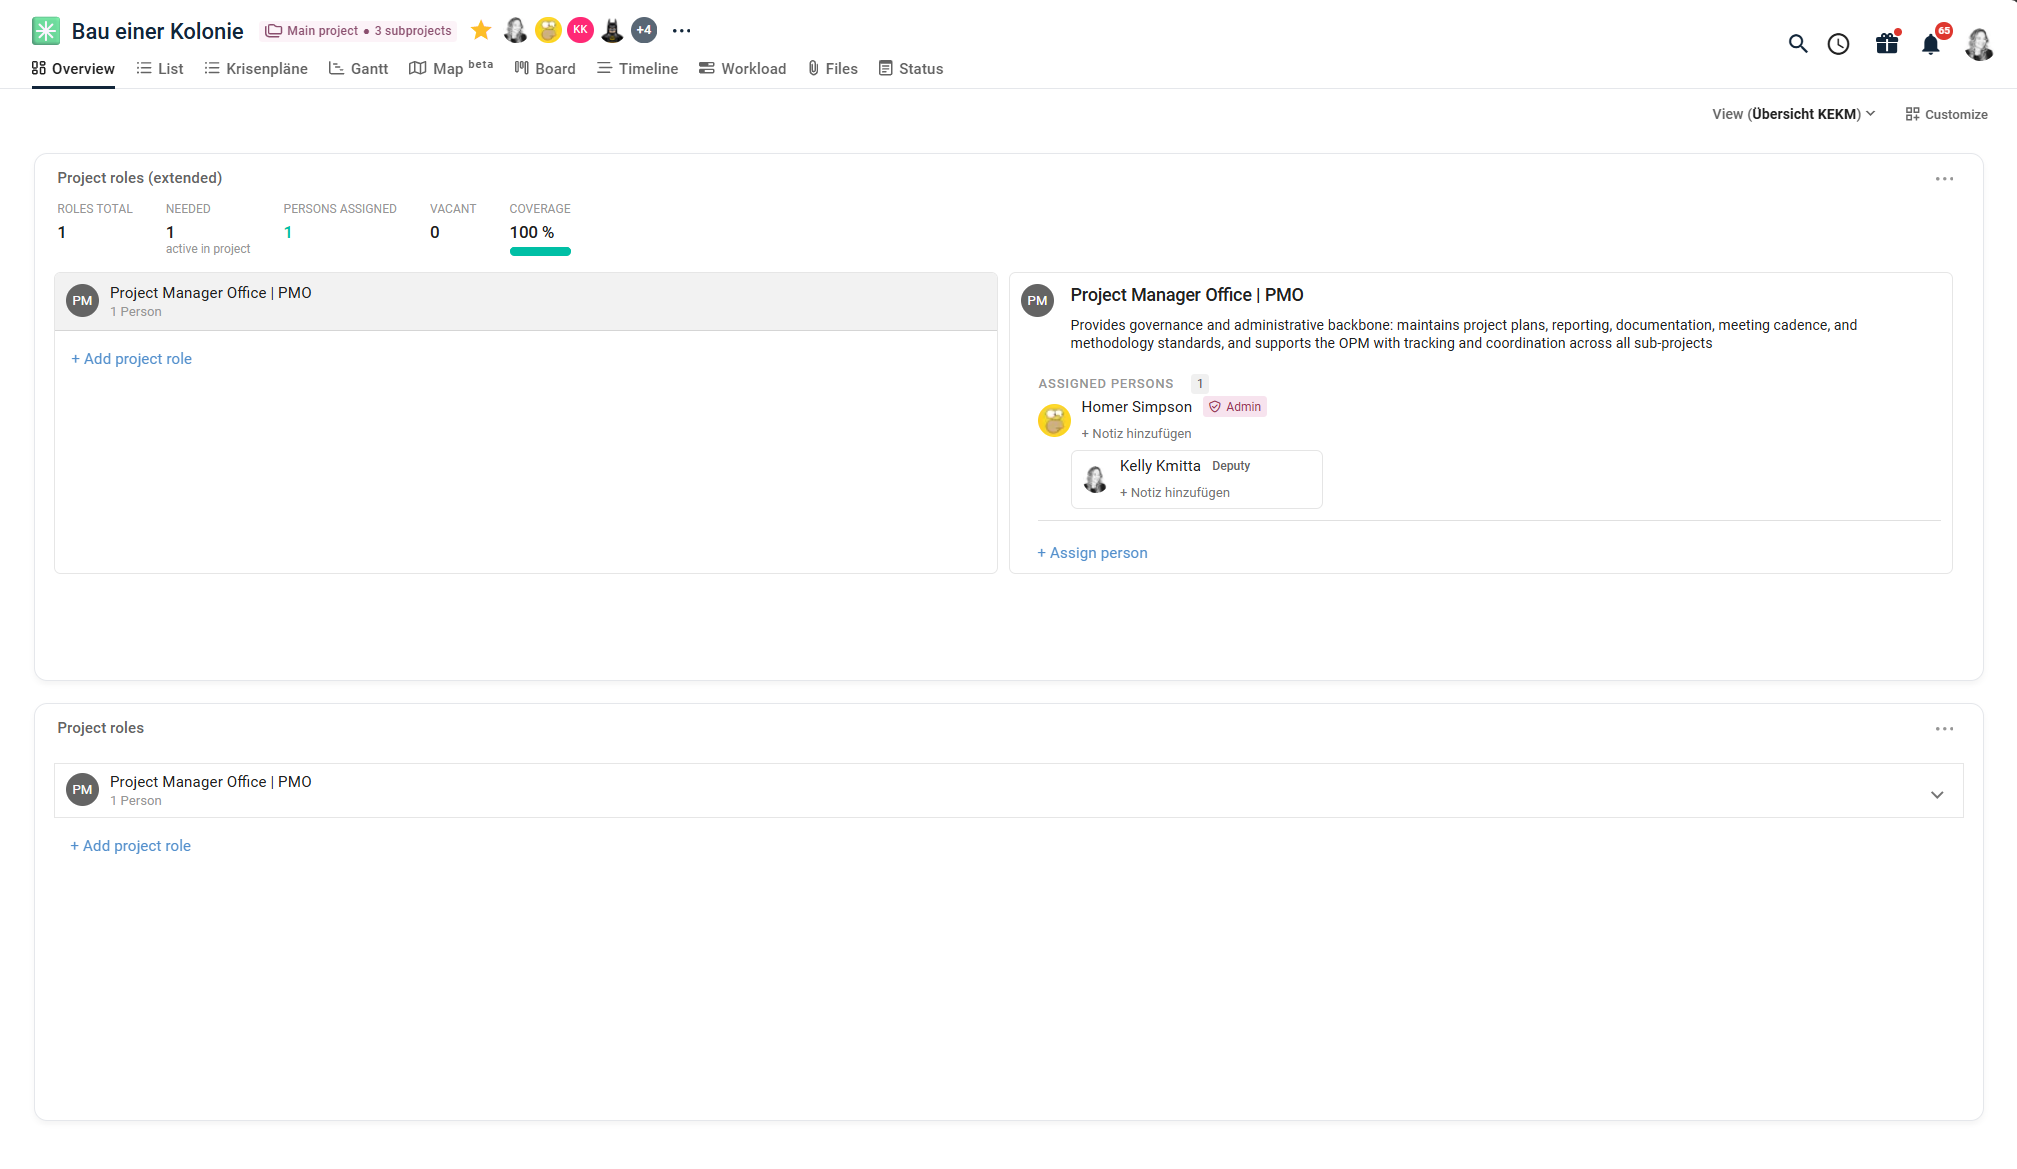Open the Project roles widget three-dot menu

point(1944,729)
